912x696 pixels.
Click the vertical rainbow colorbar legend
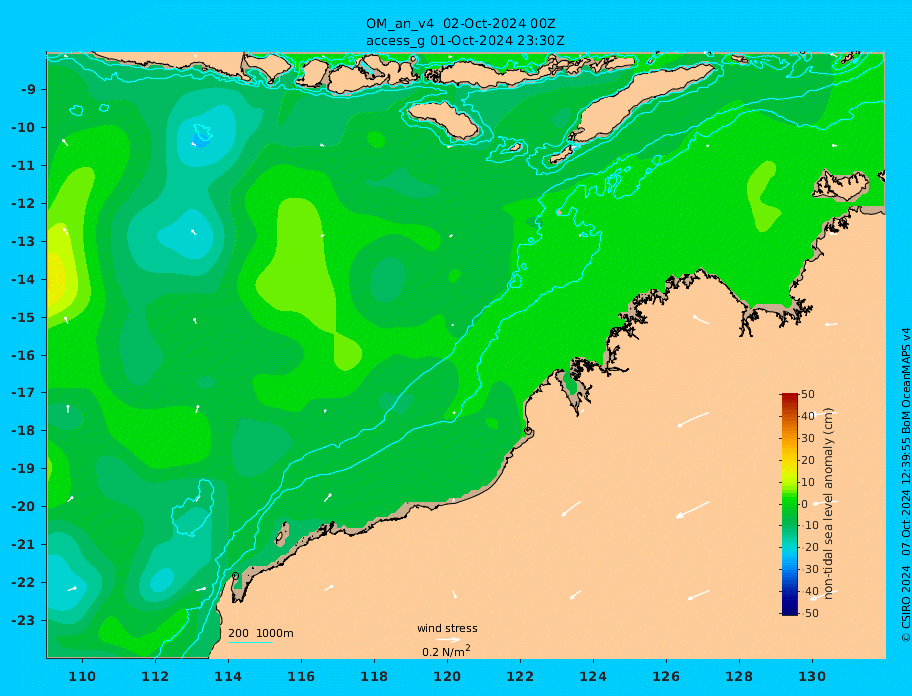[789, 504]
